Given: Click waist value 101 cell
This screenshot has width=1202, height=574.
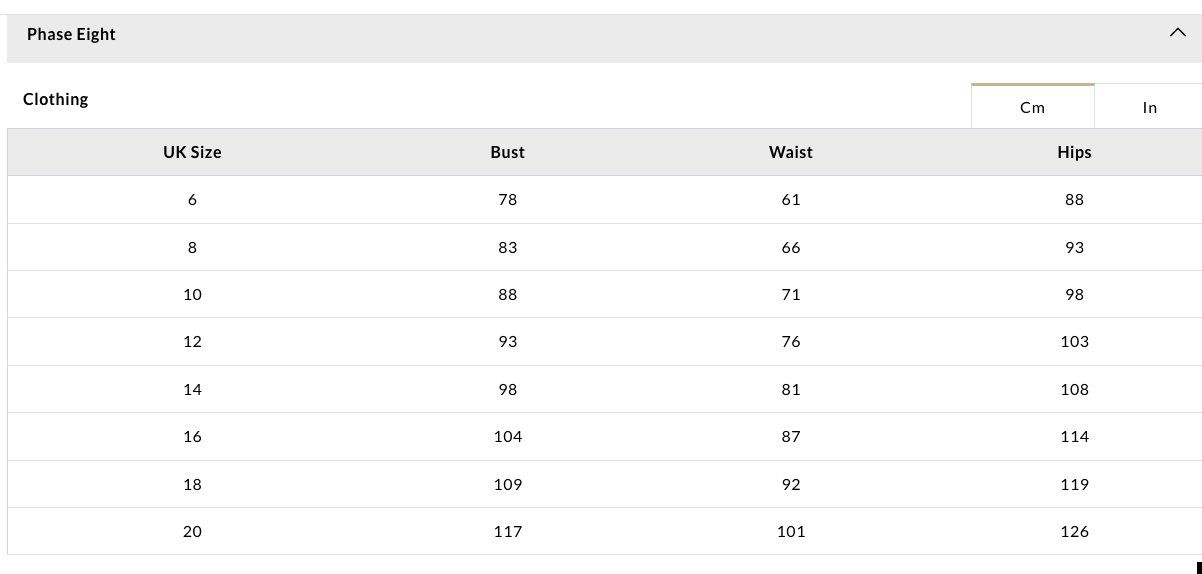Looking at the screenshot, I should (x=790, y=531).
